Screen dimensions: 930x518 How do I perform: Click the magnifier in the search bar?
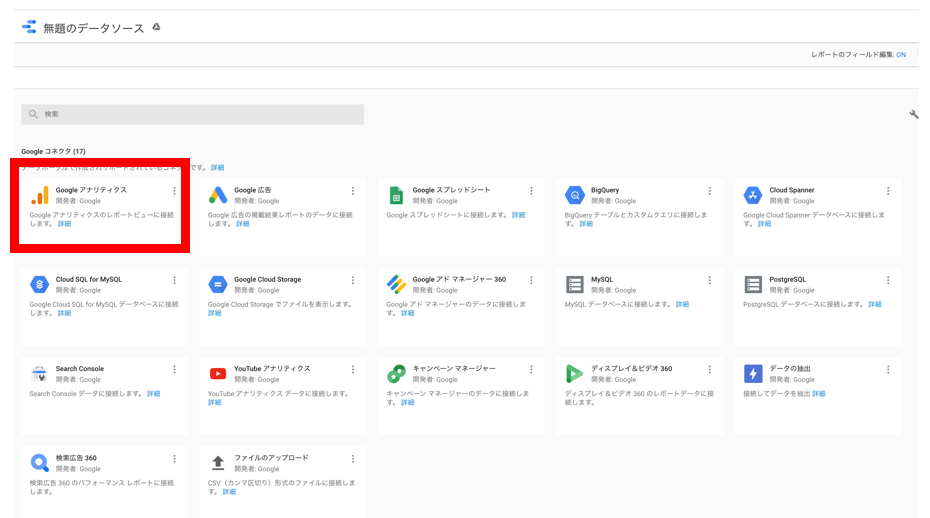tap(33, 114)
